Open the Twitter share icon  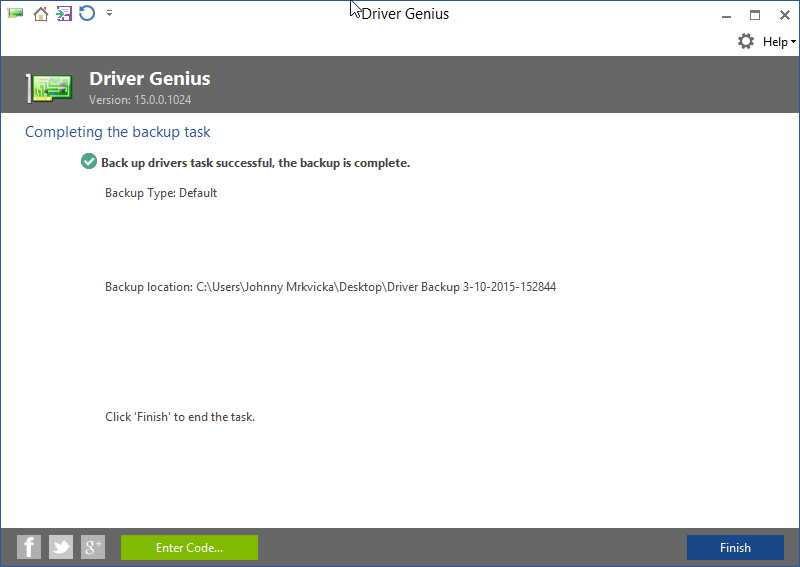[x=61, y=547]
